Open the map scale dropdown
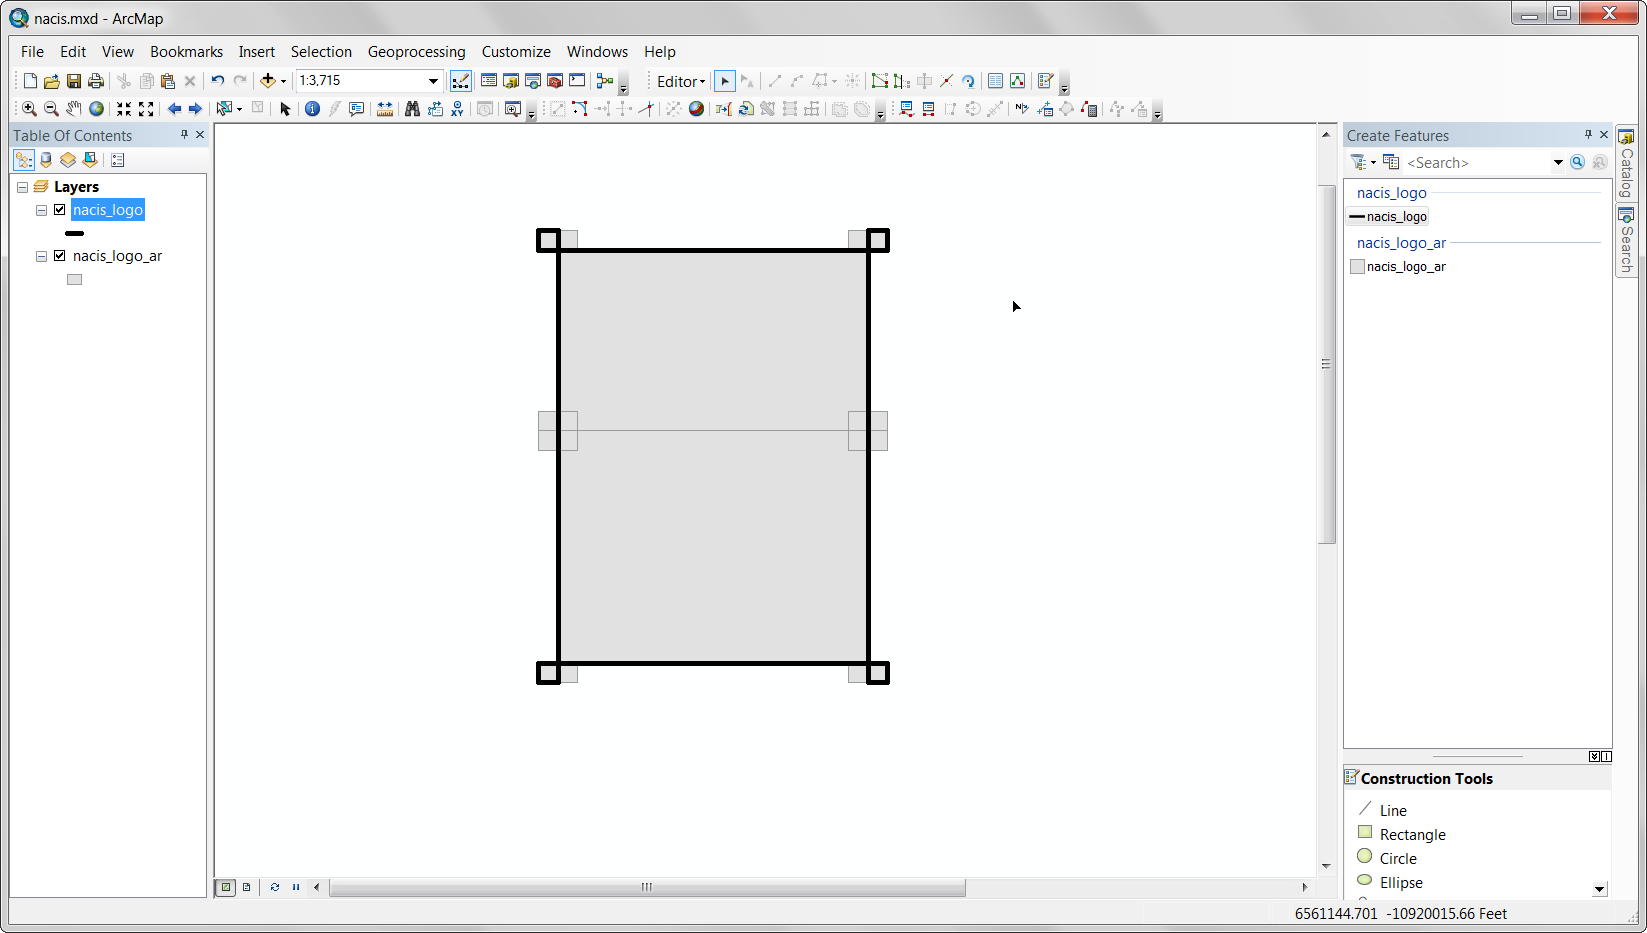This screenshot has height=933, width=1647. 433,81
